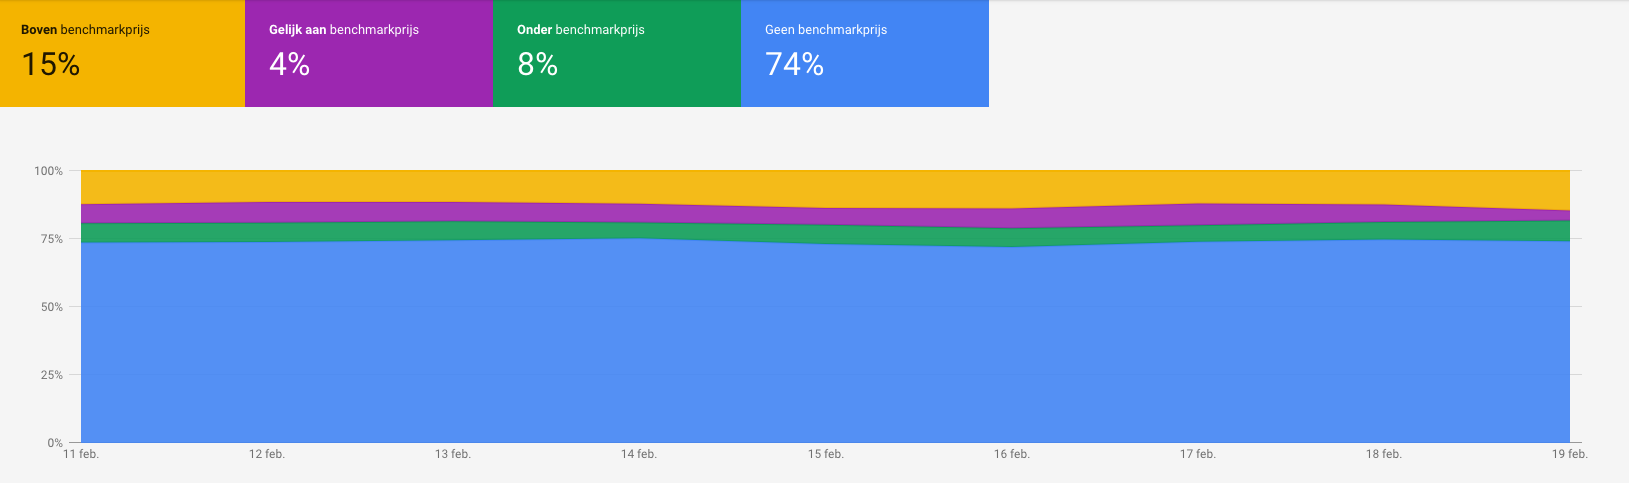The height and width of the screenshot is (483, 1629).
Task: Select the blue Geen benchmarkprijs card
Action: [865, 53]
